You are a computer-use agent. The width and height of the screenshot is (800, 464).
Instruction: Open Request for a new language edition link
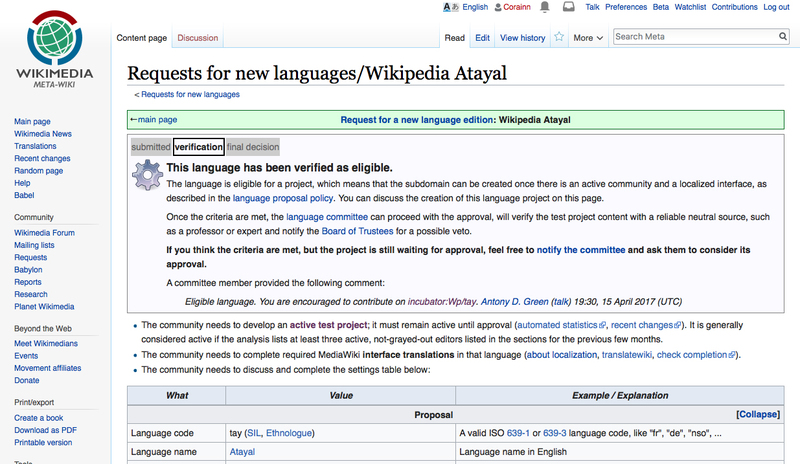click(417, 120)
